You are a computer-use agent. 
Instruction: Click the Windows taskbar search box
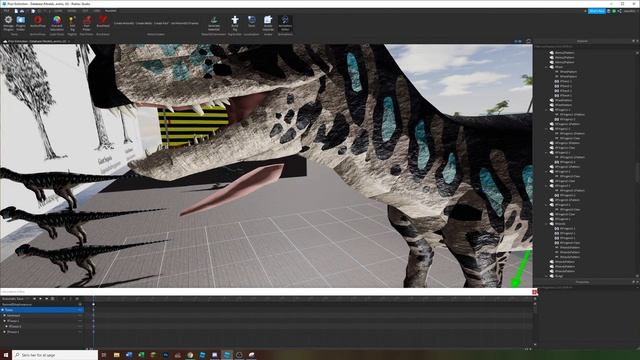point(55,355)
